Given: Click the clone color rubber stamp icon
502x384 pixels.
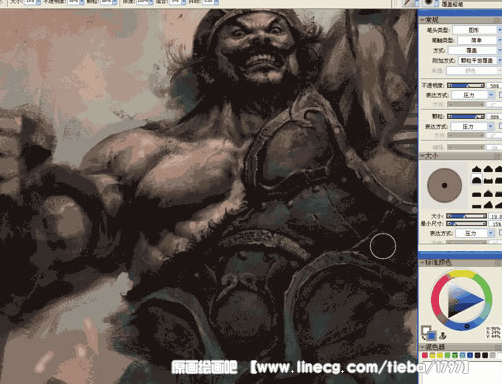Looking at the screenshot, I should (443, 335).
